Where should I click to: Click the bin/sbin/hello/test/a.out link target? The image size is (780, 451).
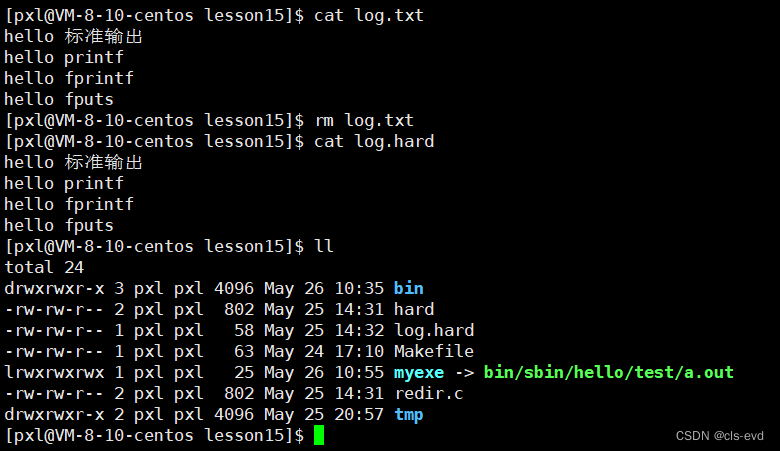pos(608,372)
